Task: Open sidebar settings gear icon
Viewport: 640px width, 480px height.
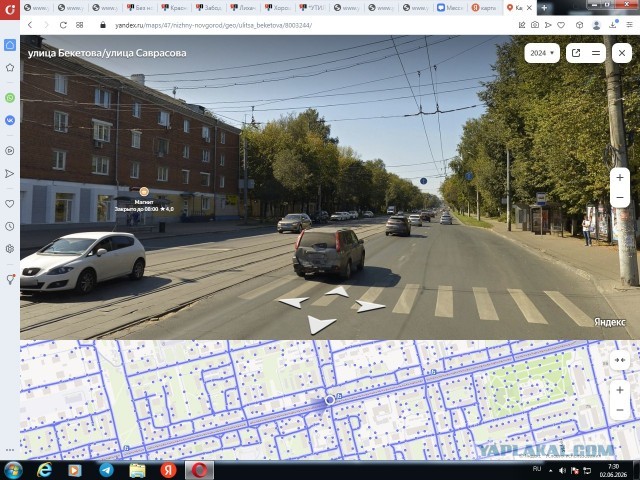Action: pyautogui.click(x=10, y=249)
